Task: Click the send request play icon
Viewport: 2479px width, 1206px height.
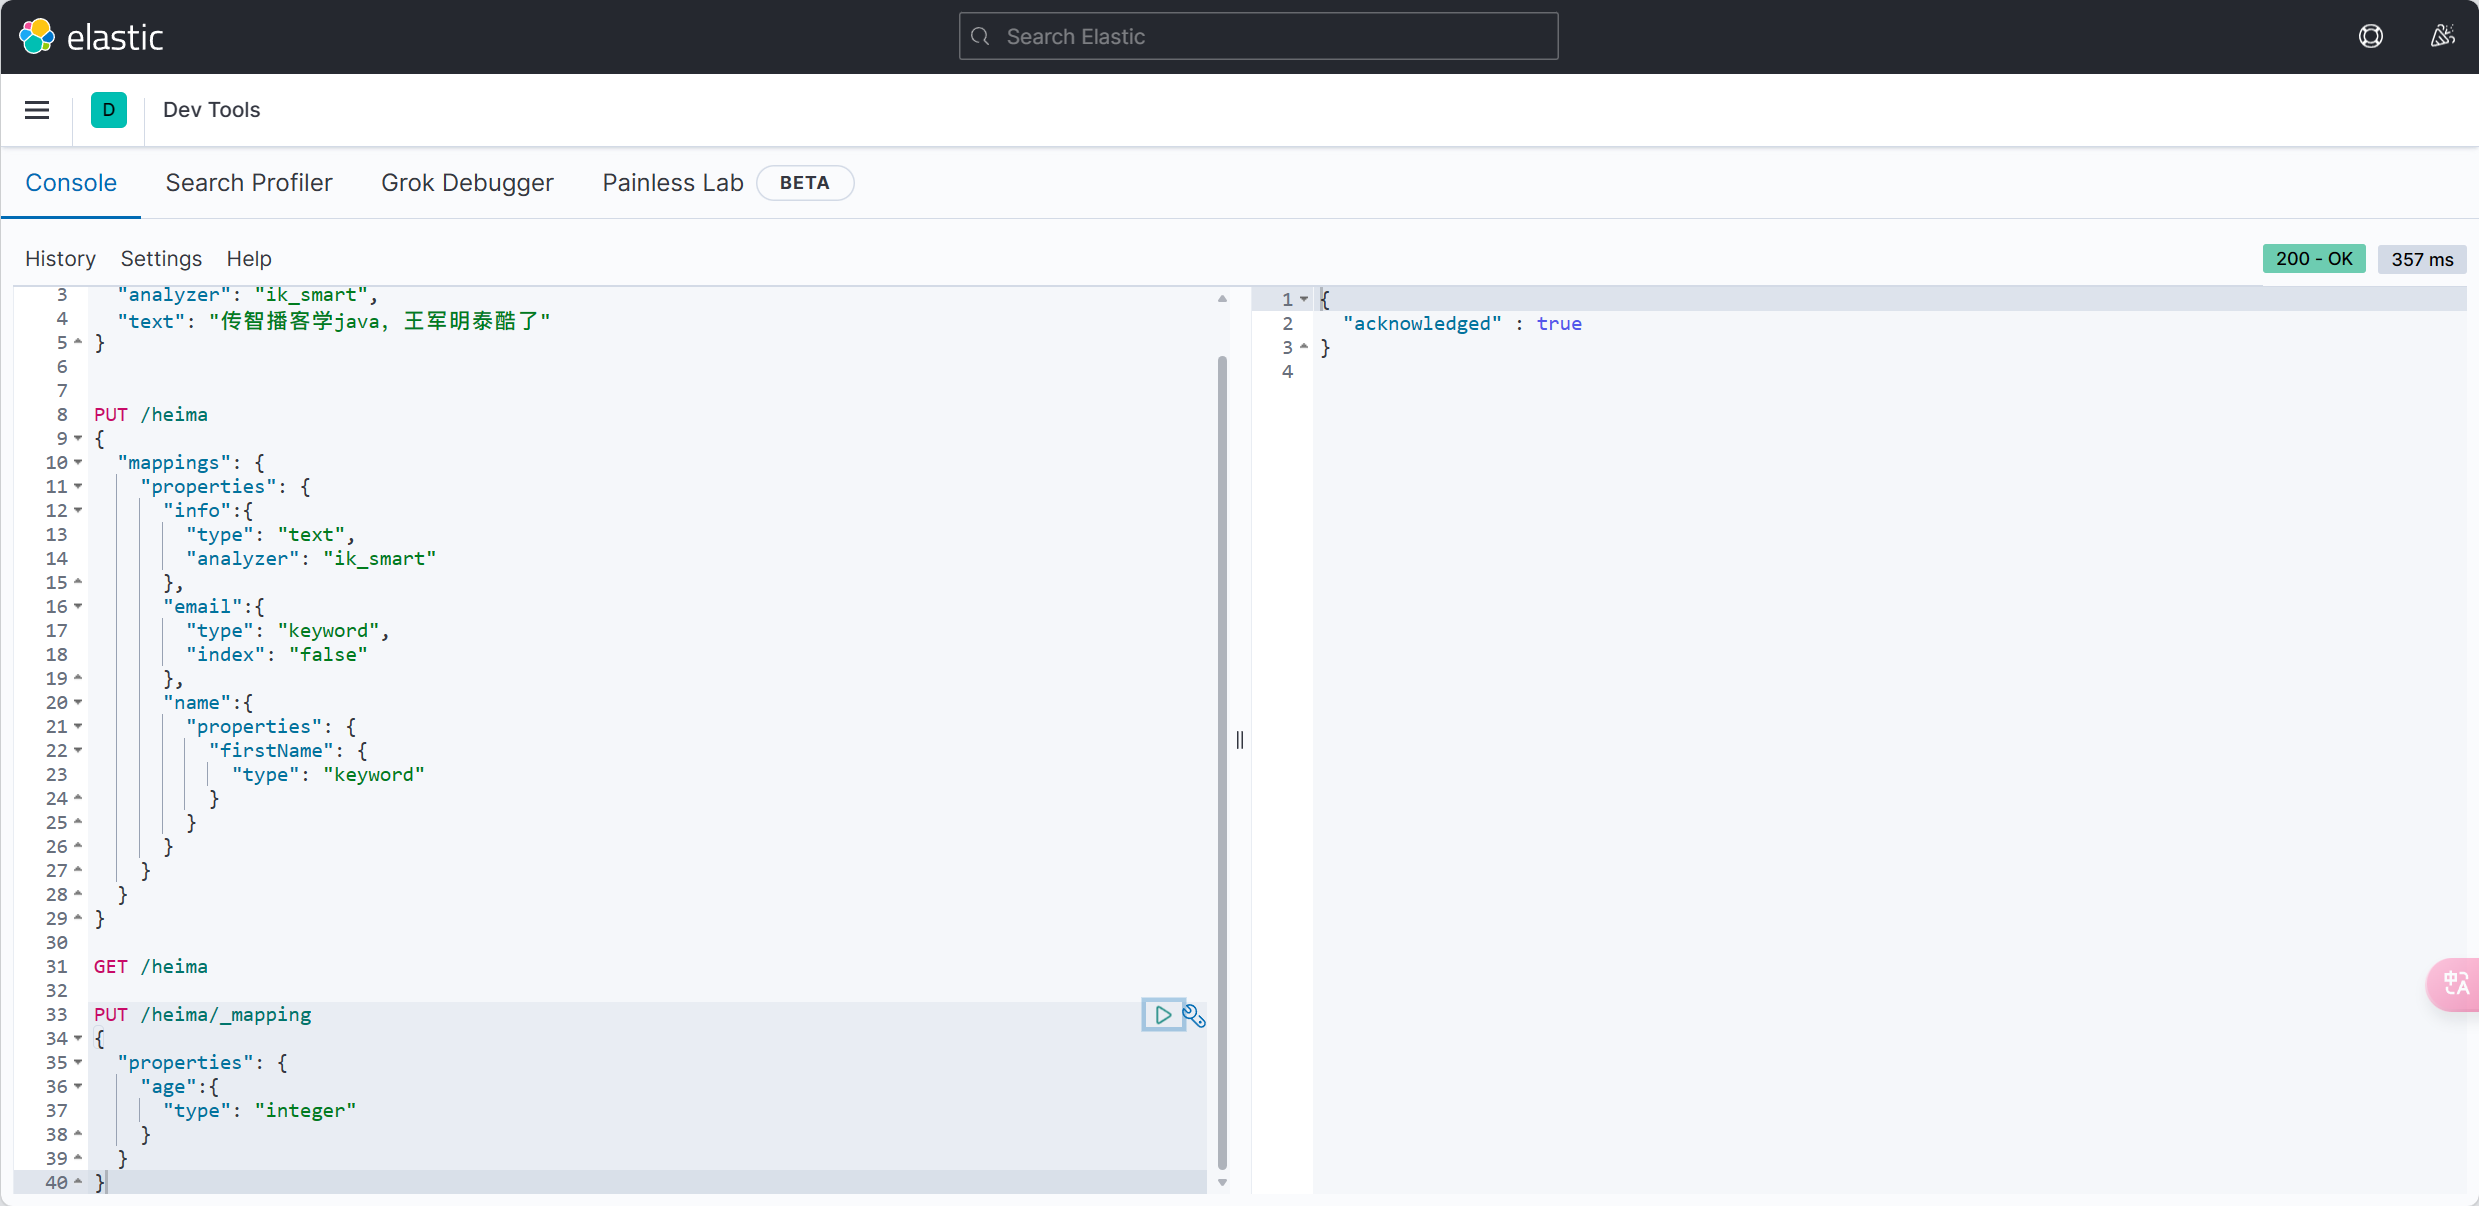Action: click(x=1162, y=1015)
